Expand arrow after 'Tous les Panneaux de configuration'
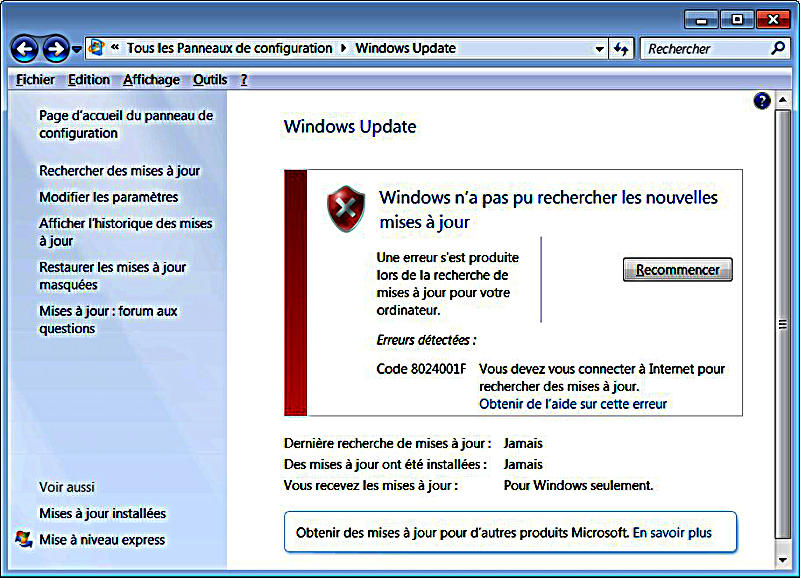800x578 pixels. point(343,48)
